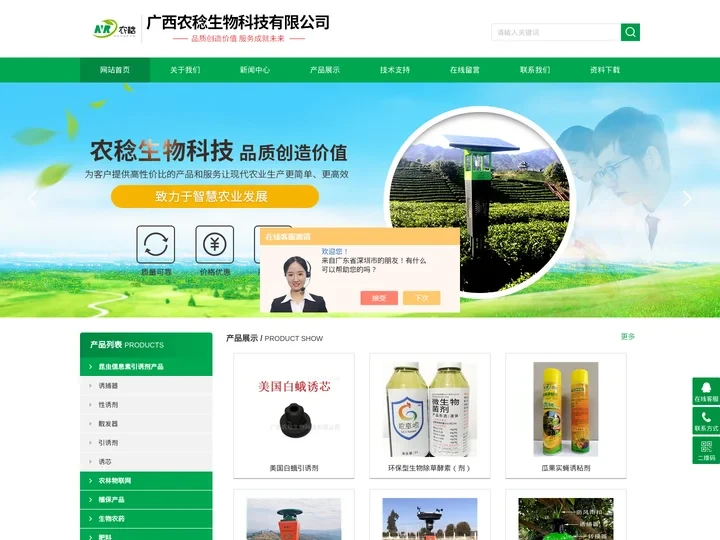This screenshot has height=540, width=720.
Task: Show previous banner slide arrow
Action: pyautogui.click(x=32, y=198)
